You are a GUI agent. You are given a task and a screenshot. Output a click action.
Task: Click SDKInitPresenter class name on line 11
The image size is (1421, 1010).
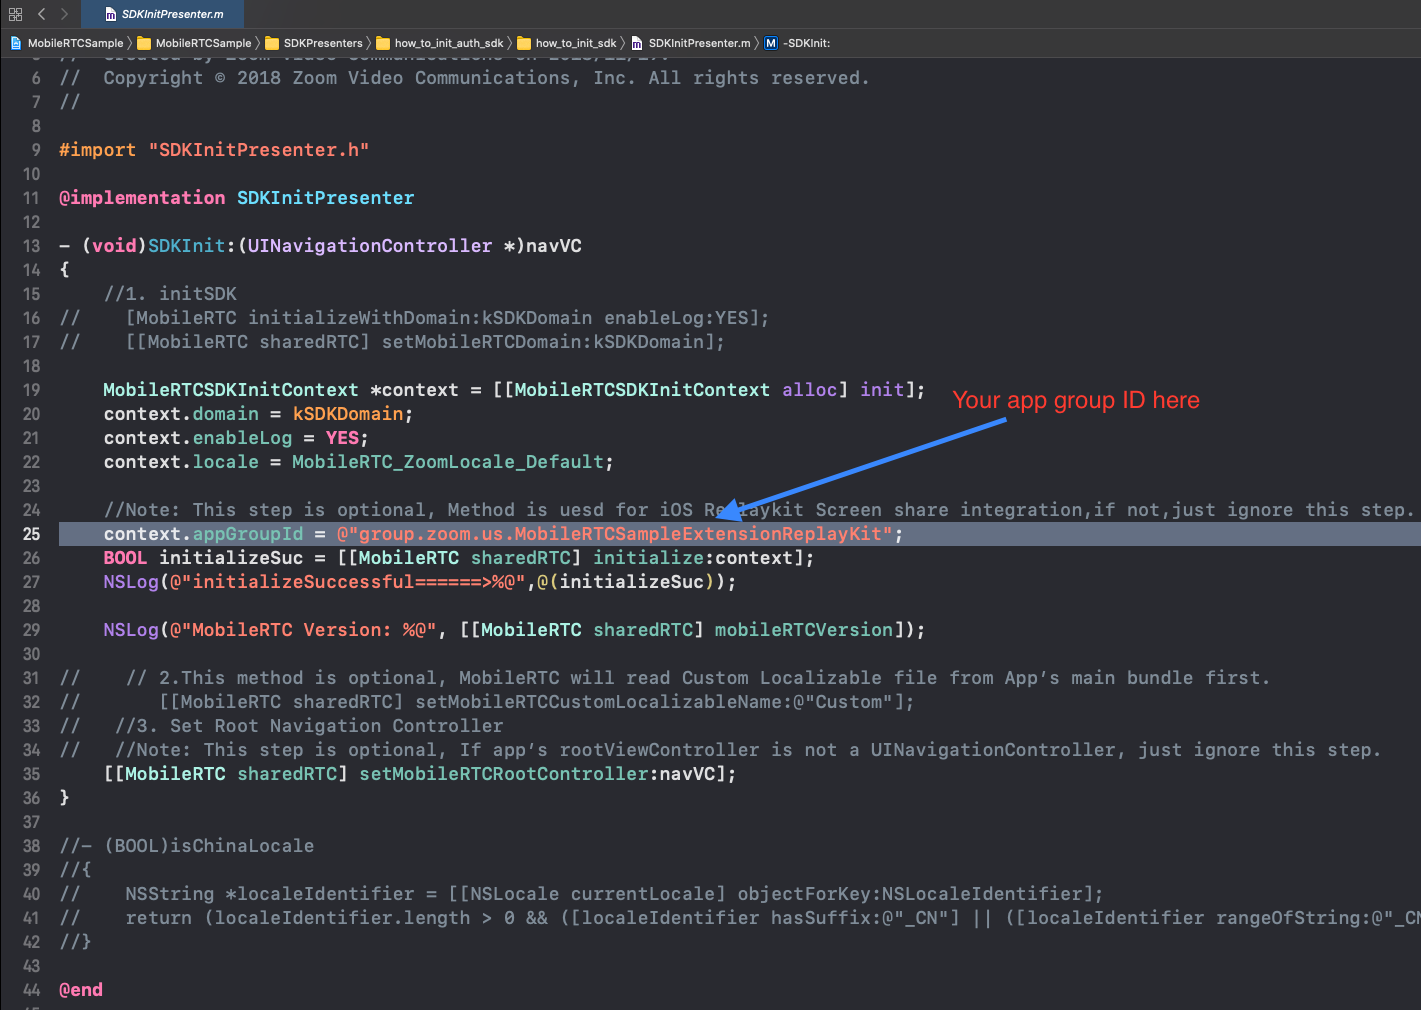pos(325,198)
